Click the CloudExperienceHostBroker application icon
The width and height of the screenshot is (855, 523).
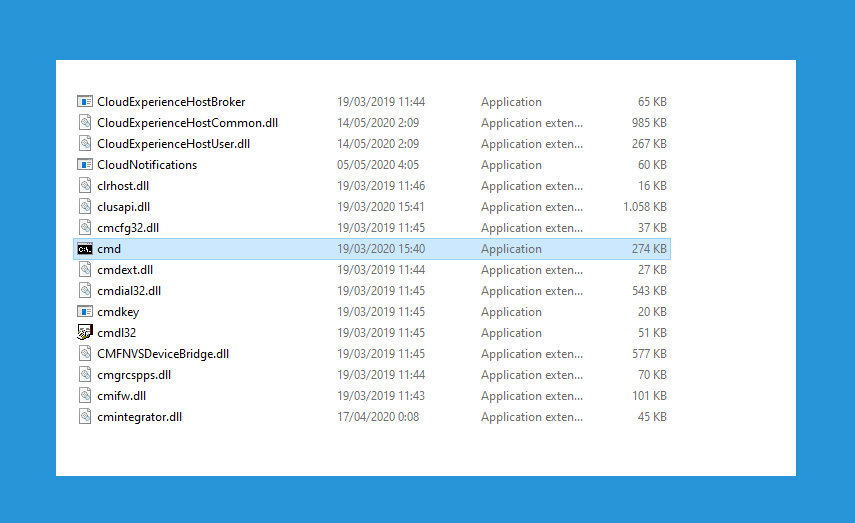point(85,101)
